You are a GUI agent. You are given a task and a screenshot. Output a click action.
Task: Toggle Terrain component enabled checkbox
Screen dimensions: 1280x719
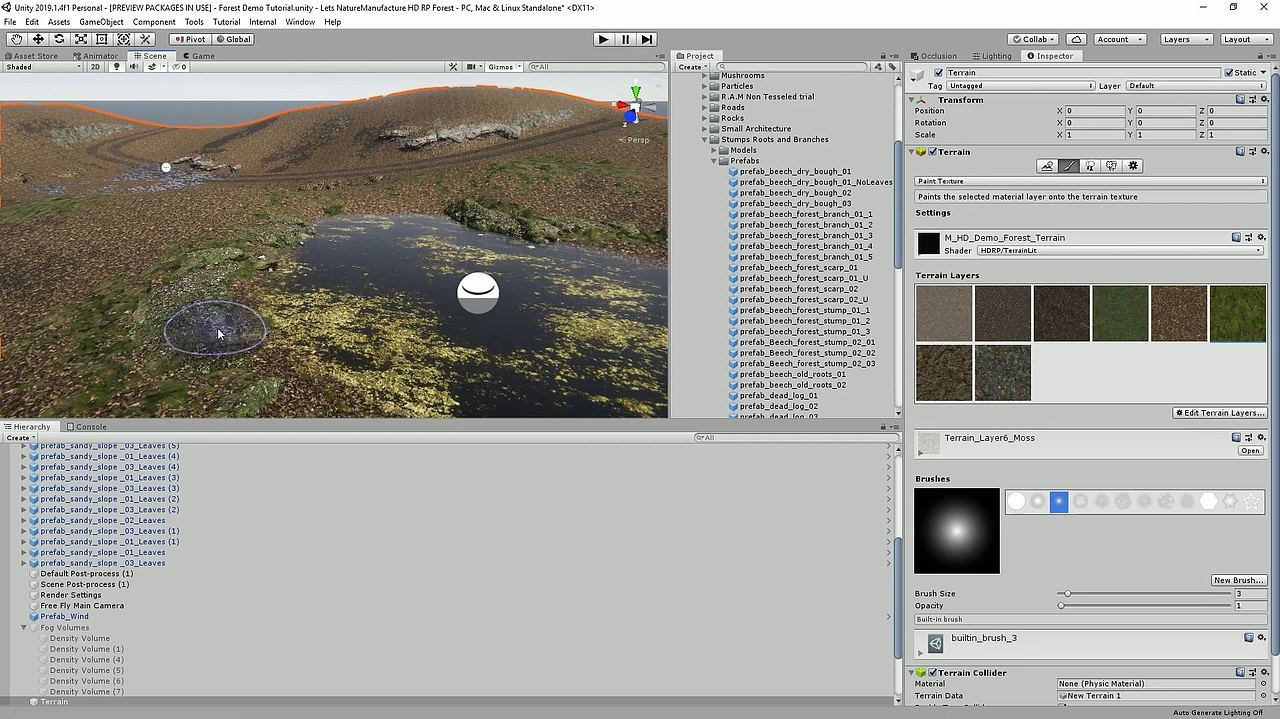coord(932,152)
